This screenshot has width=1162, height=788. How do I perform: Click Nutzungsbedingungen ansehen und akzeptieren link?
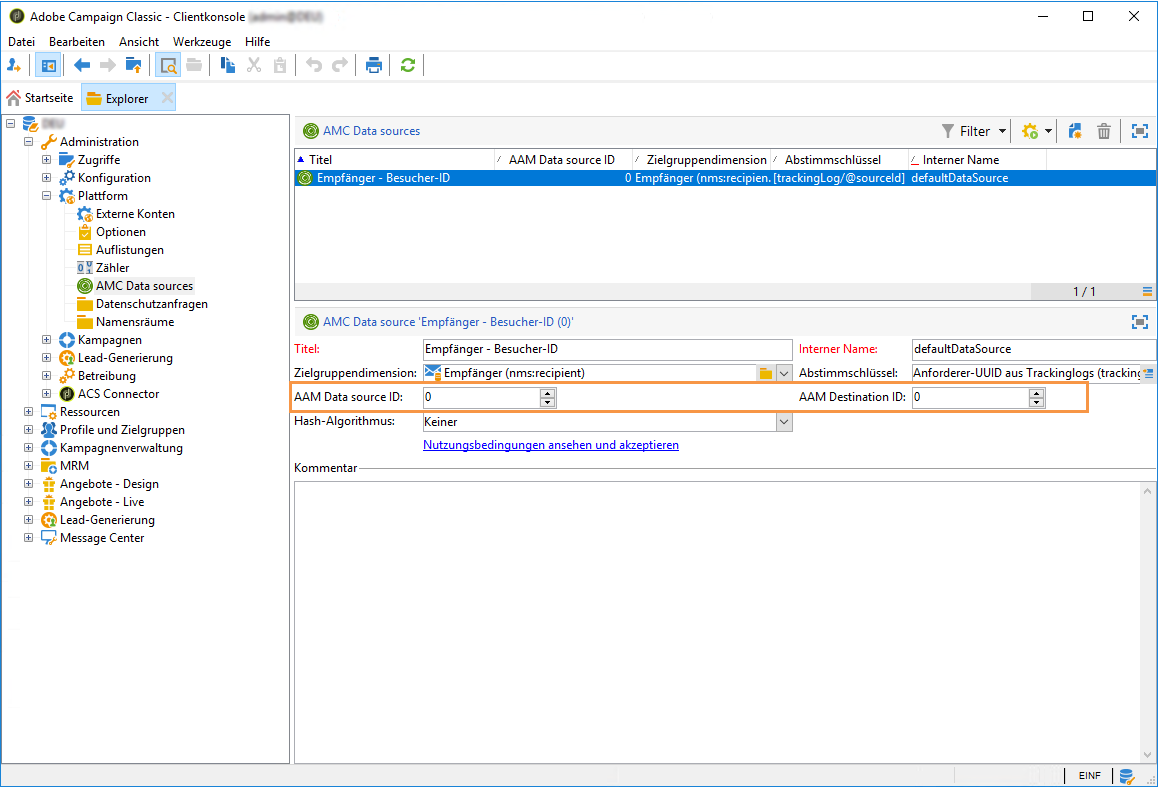tap(551, 445)
